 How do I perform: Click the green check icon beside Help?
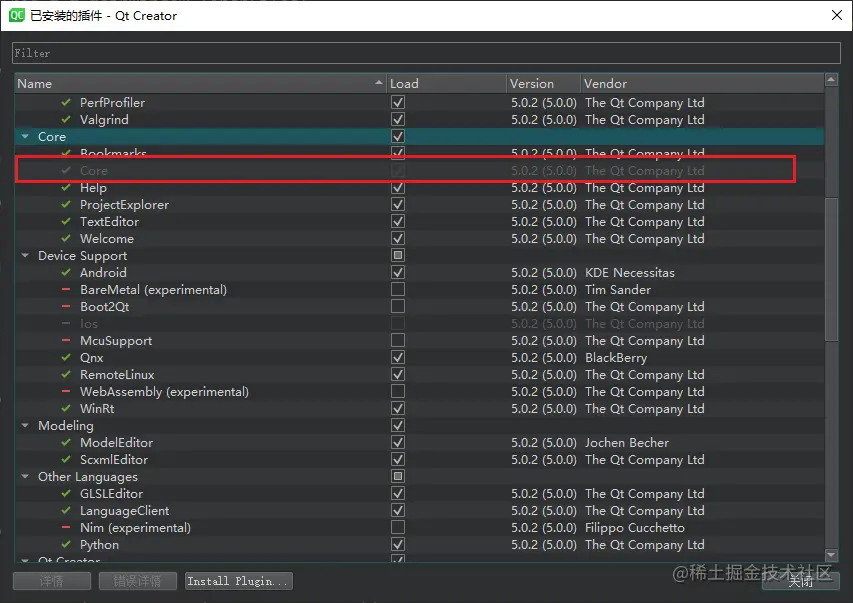66,187
